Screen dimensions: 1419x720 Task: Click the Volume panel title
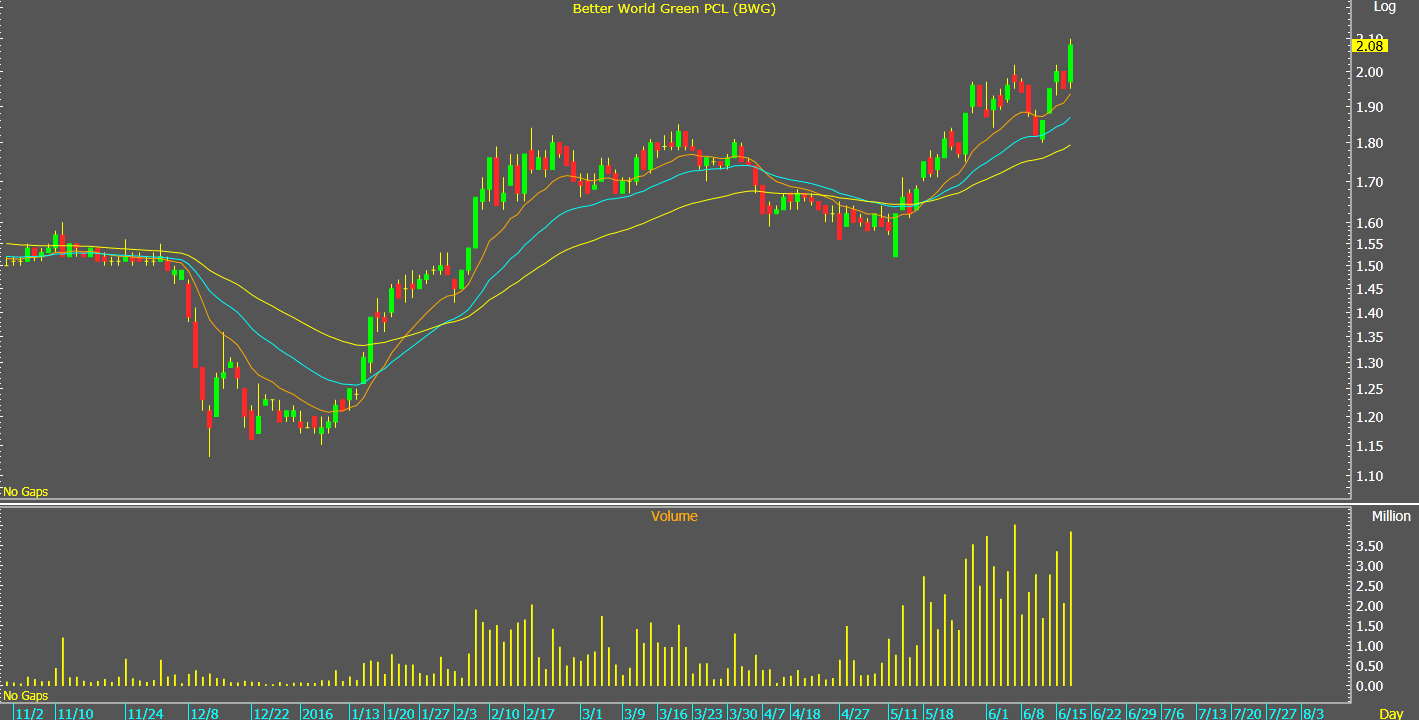pos(674,516)
